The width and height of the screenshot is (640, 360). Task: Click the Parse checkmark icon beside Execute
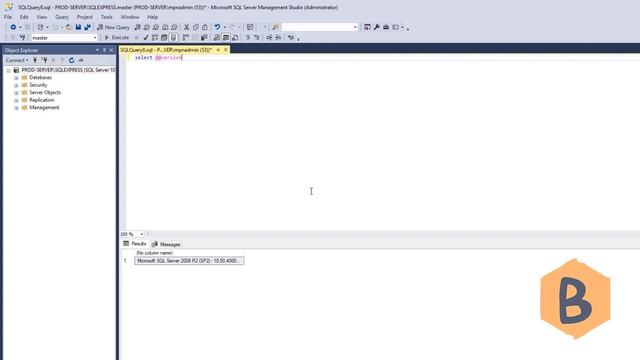pos(146,38)
